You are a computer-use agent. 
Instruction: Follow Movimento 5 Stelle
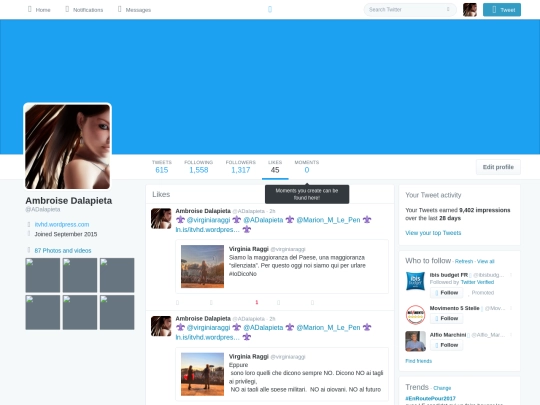(x=446, y=319)
